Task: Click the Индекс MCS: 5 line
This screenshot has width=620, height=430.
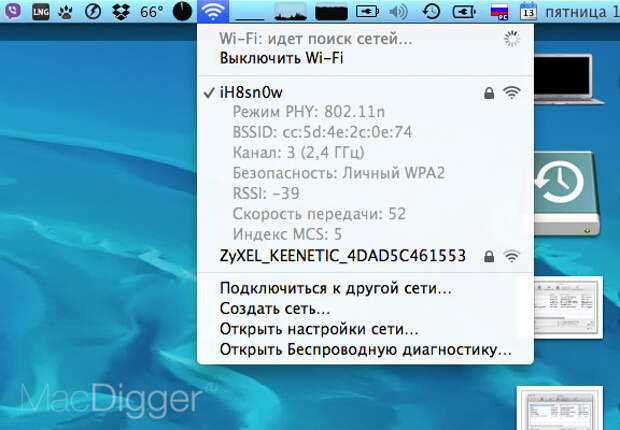Action: (287, 235)
